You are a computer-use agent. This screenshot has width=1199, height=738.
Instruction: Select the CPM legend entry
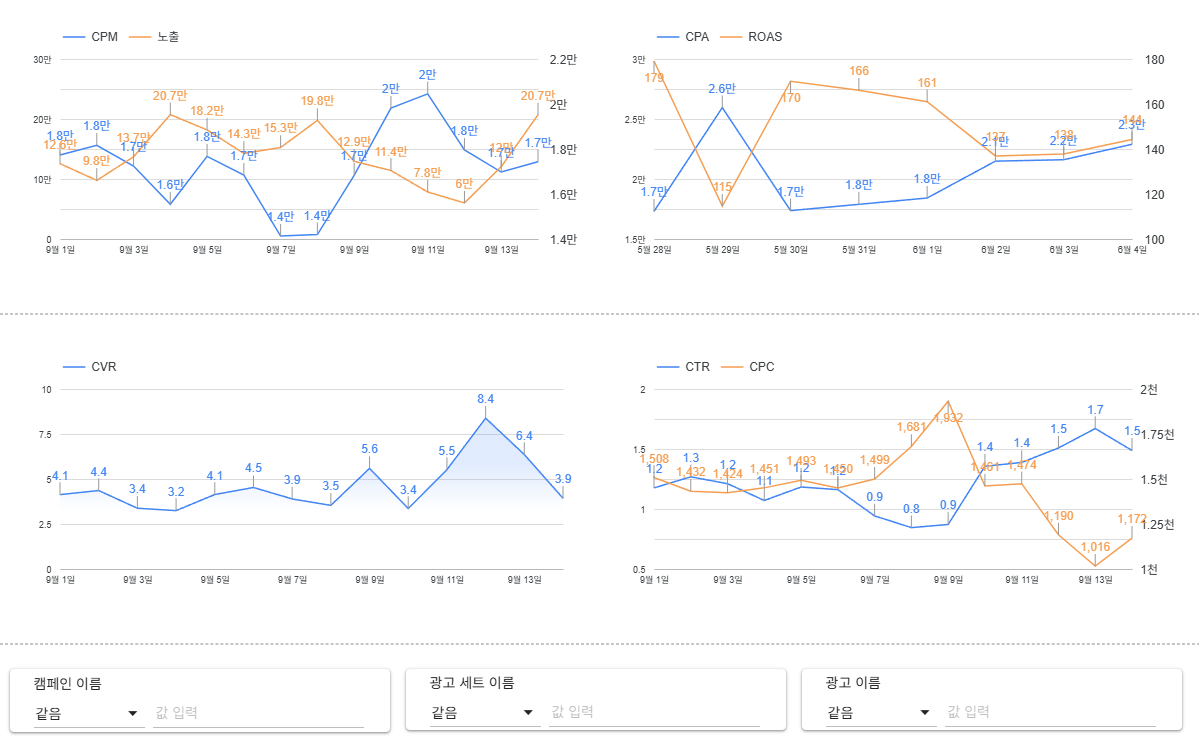(90, 37)
